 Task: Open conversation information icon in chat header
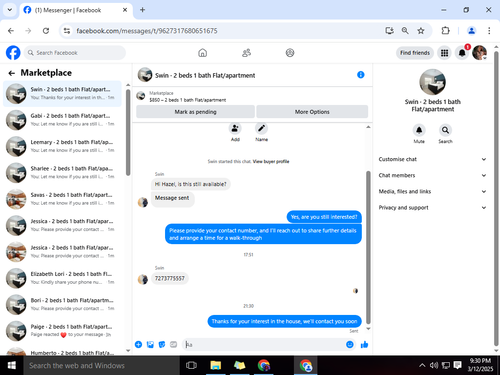(361, 75)
